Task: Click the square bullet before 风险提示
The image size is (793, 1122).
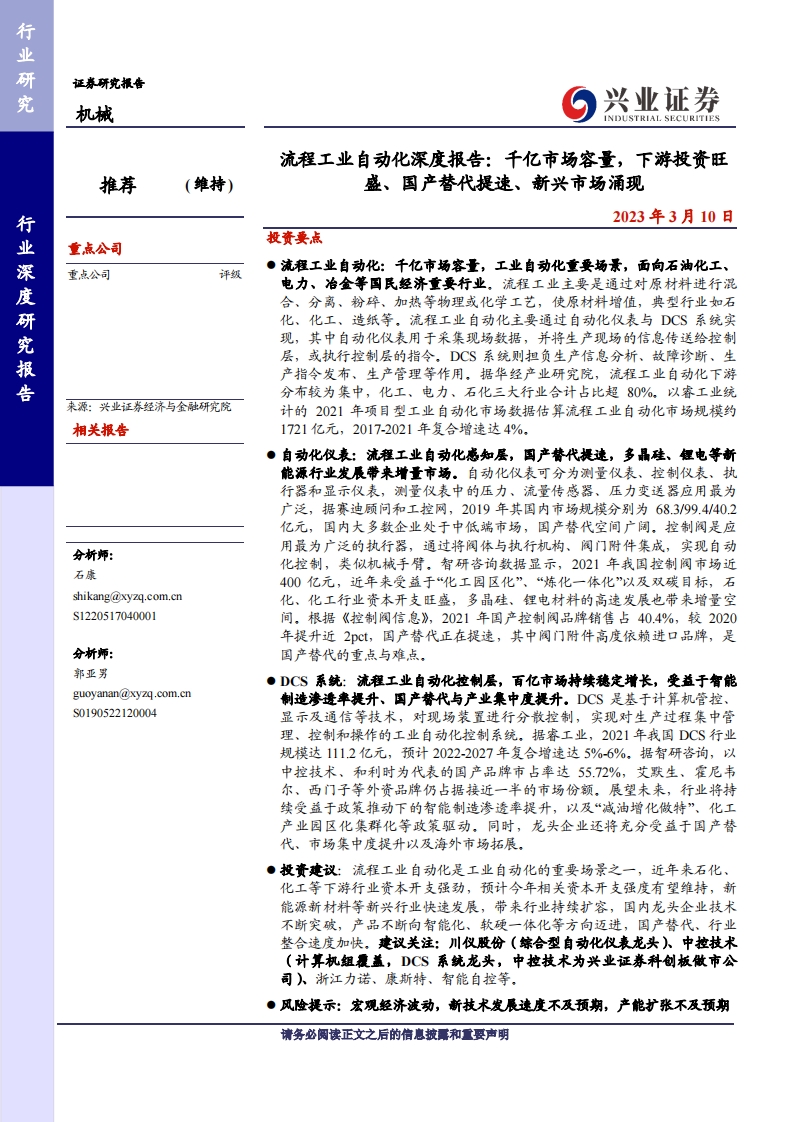Action: [272, 1003]
